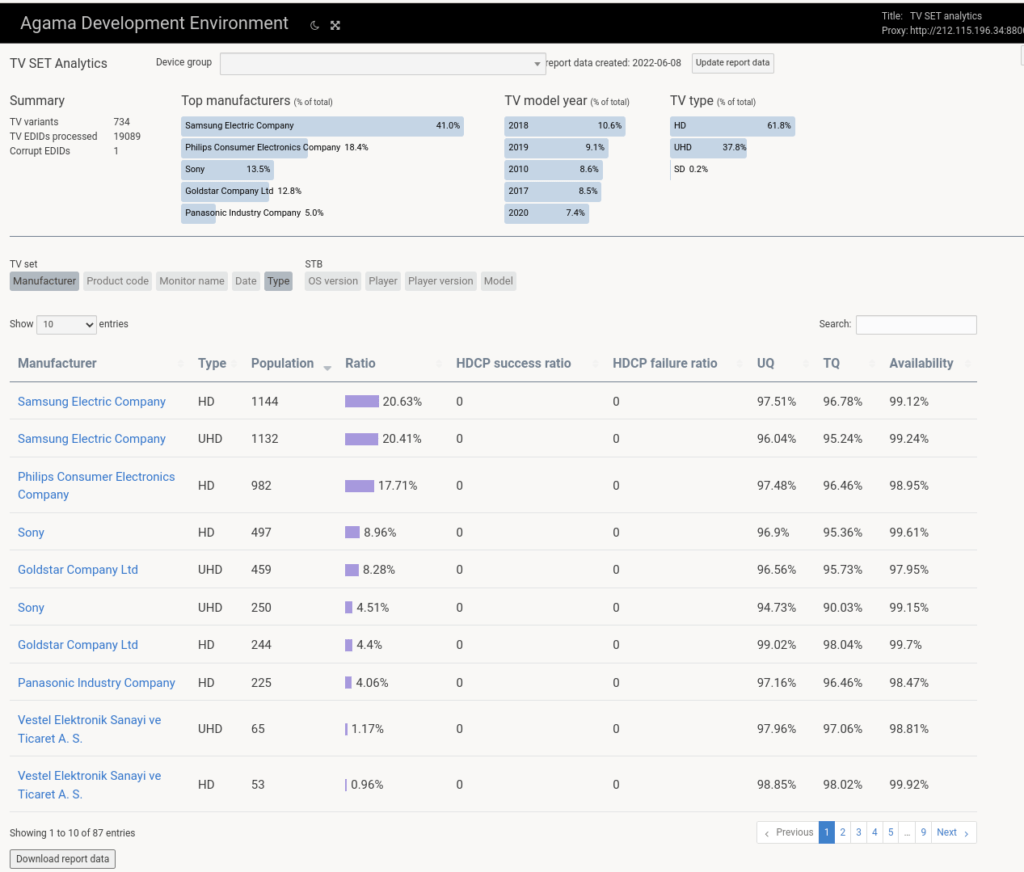Viewport: 1024px width, 872px height.
Task: Click the Next pagination button
Action: (x=952, y=832)
